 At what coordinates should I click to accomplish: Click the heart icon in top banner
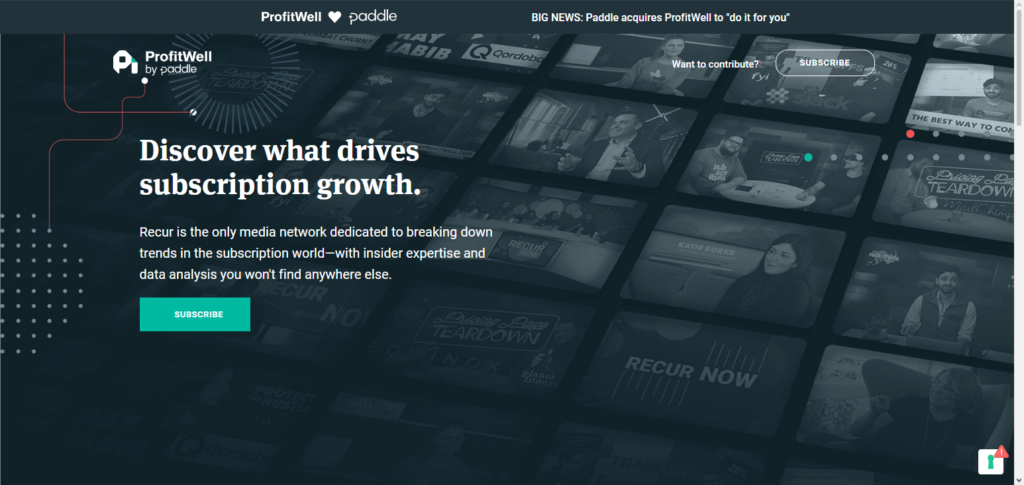(335, 17)
